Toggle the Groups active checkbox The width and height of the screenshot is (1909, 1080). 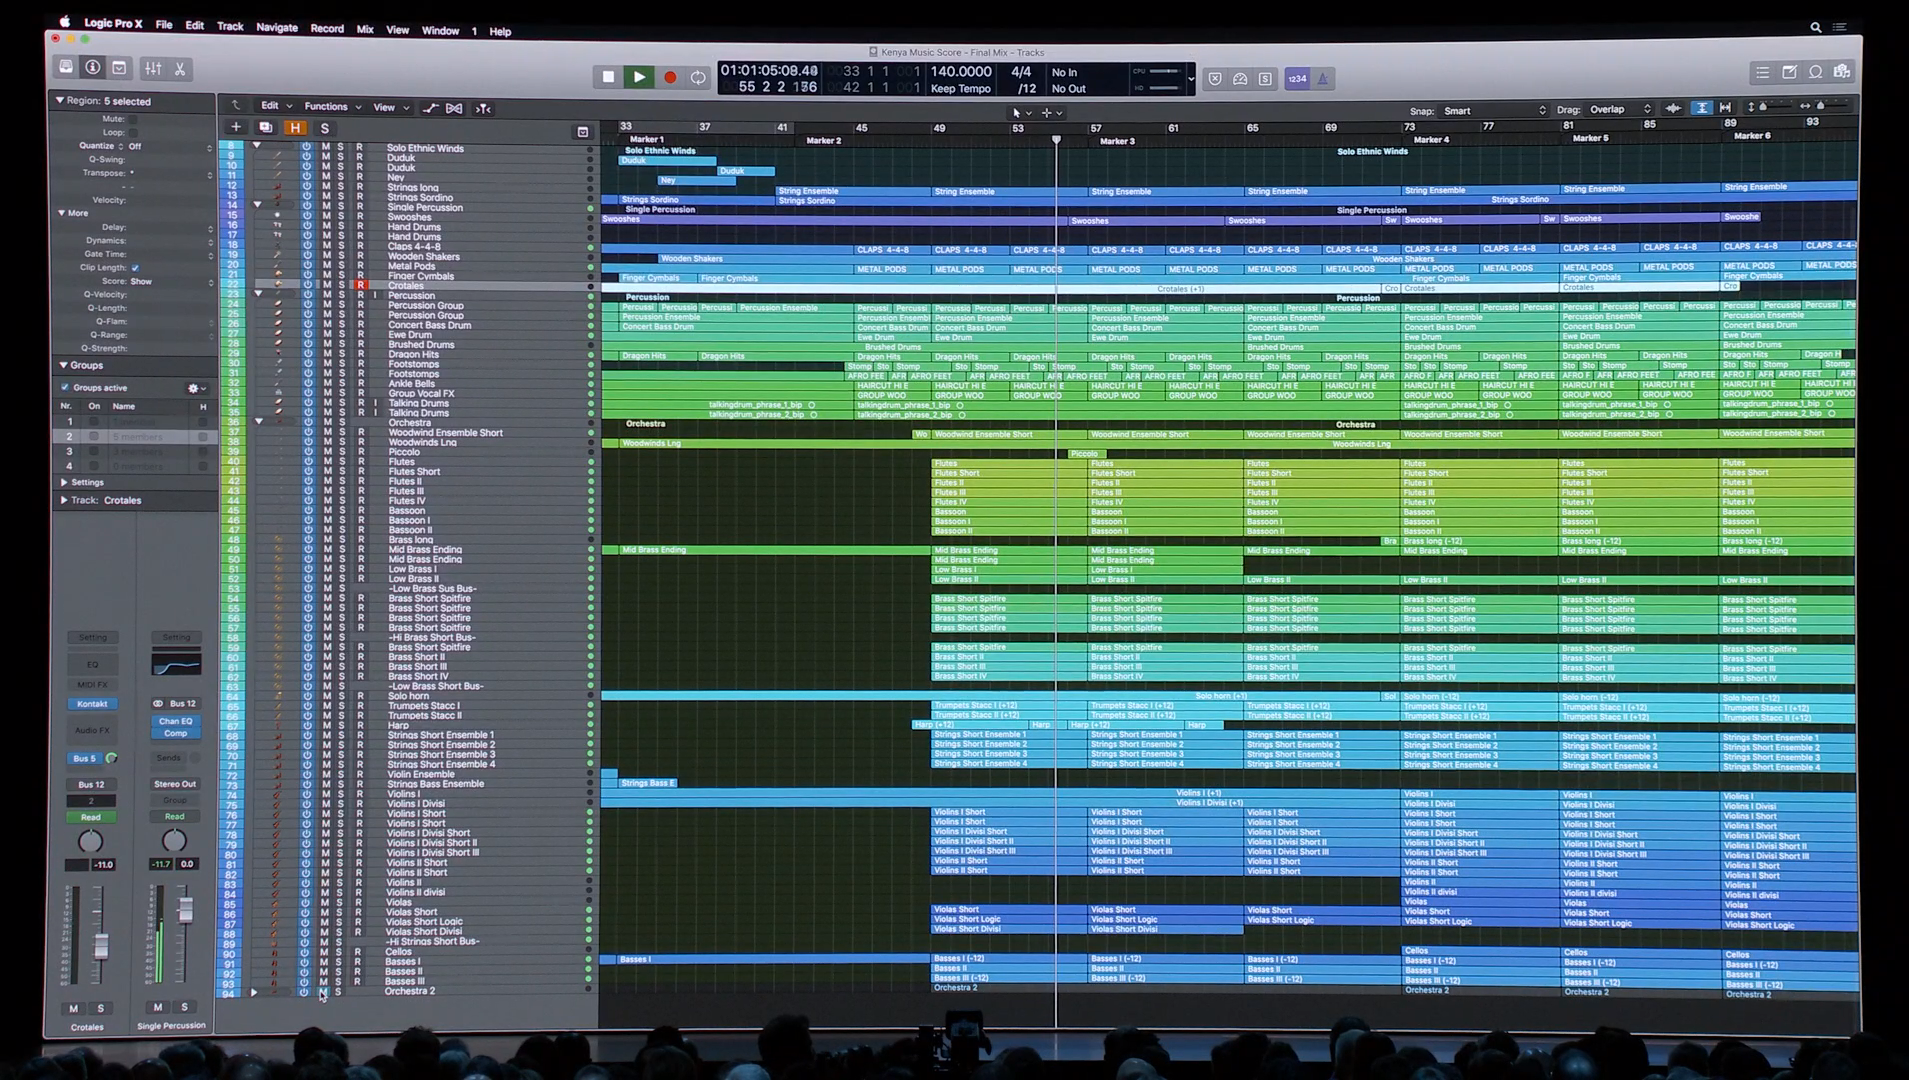66,388
